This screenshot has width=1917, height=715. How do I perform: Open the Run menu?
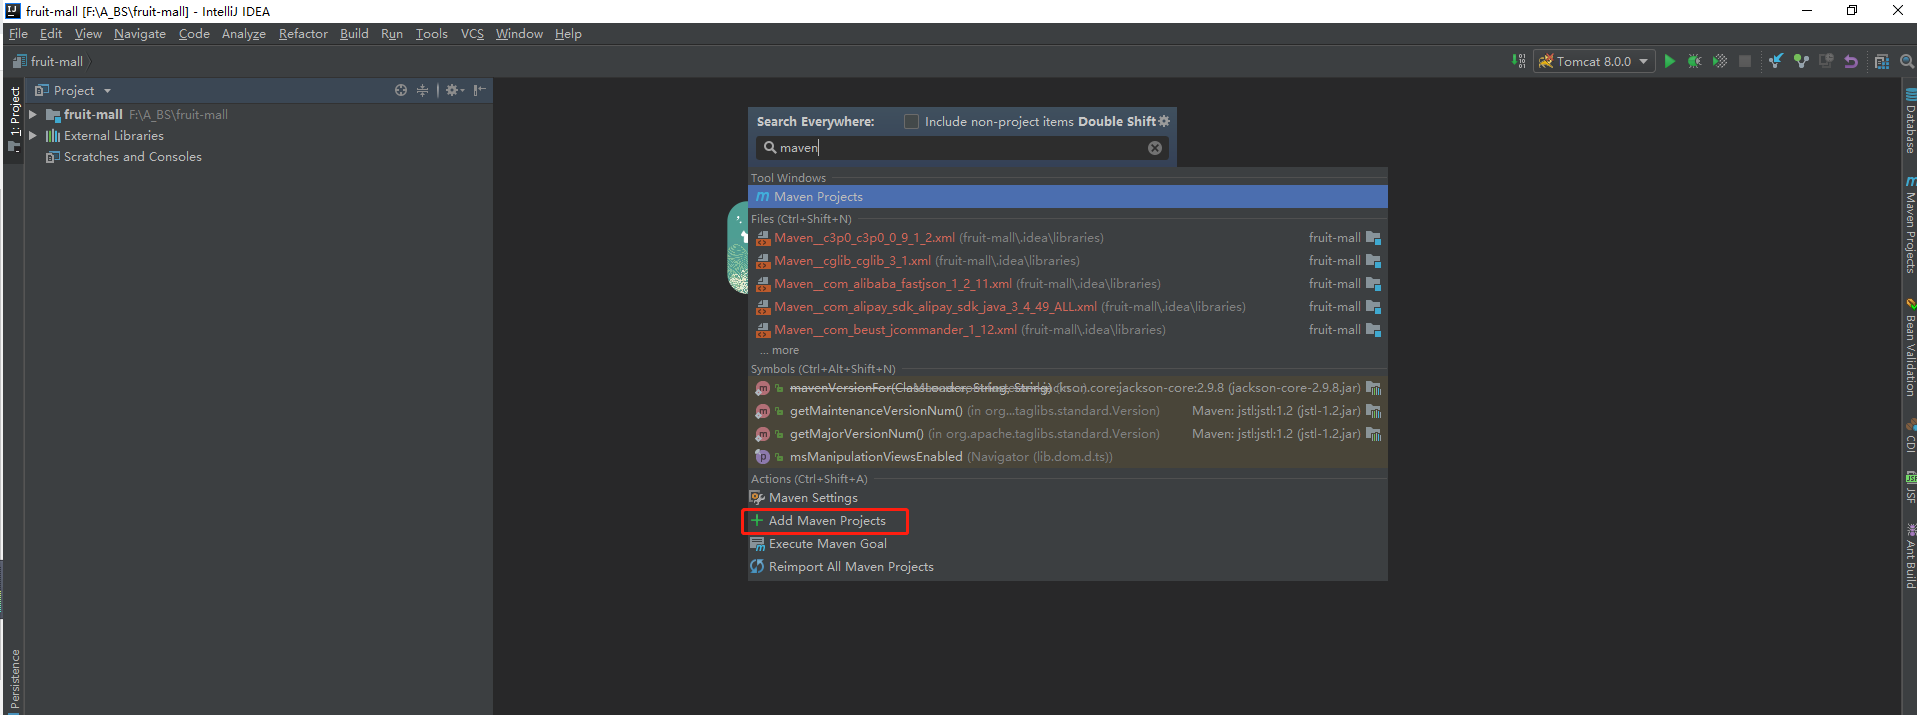coord(392,34)
